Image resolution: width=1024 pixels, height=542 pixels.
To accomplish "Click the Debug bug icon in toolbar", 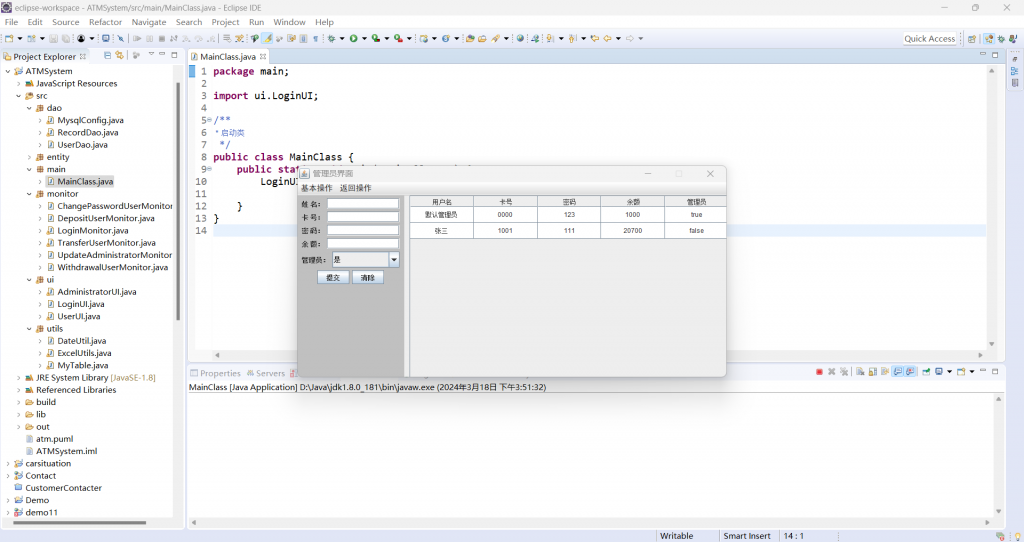I will 330,39.
